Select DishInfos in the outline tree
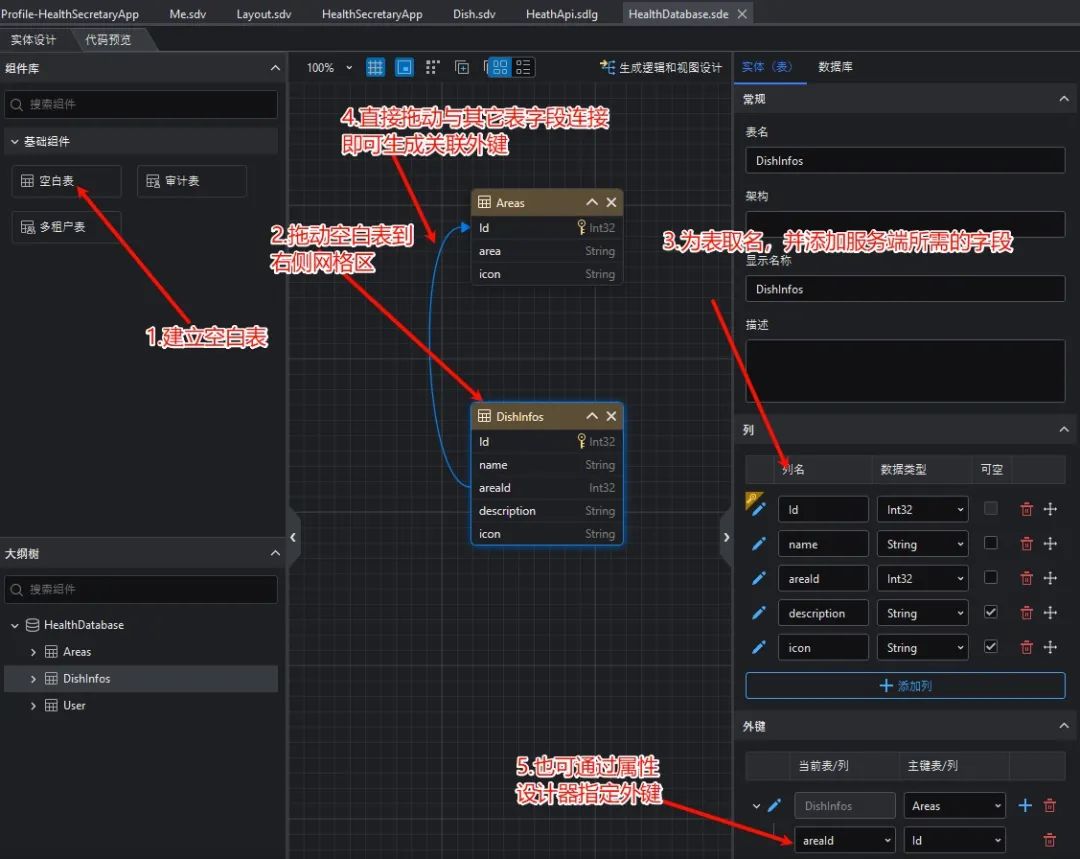 [x=141, y=679]
